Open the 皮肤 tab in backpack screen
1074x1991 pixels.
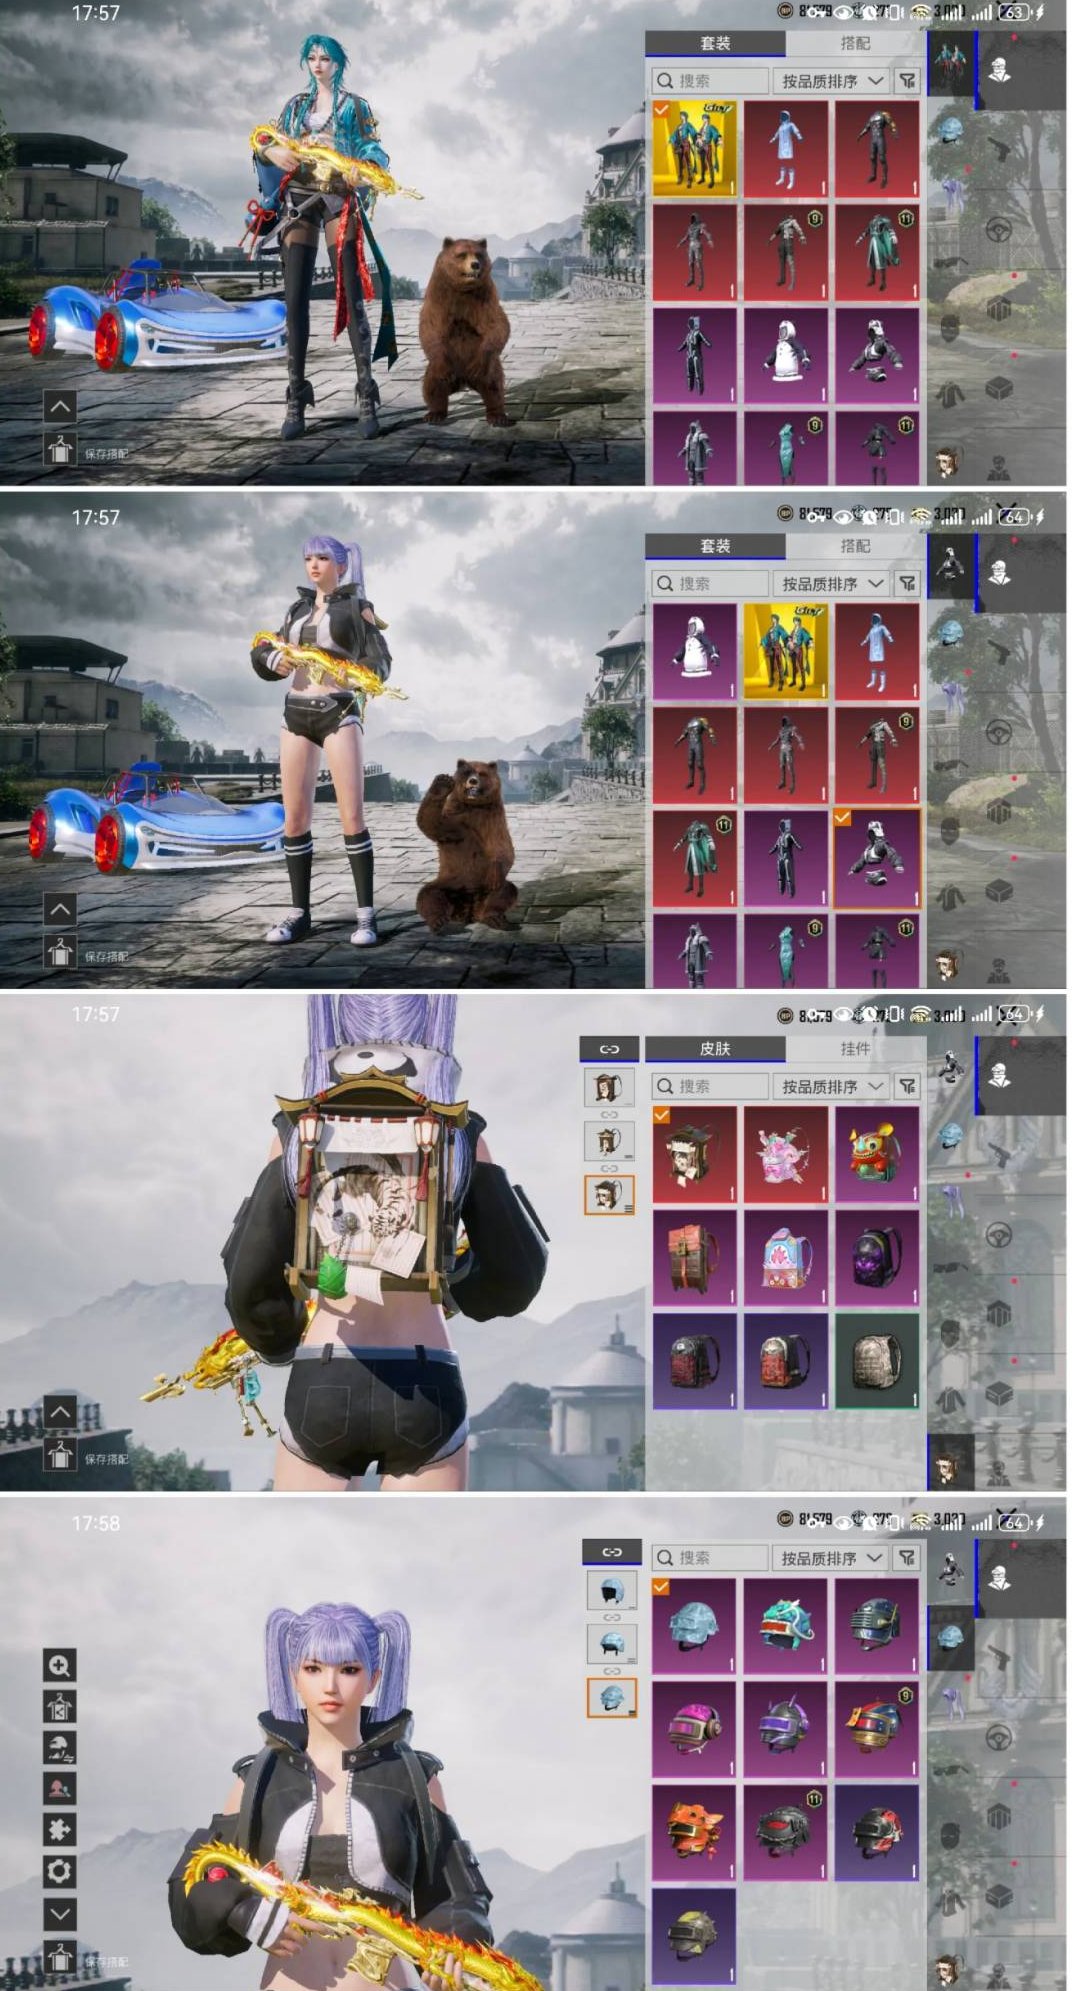pyautogui.click(x=715, y=1048)
